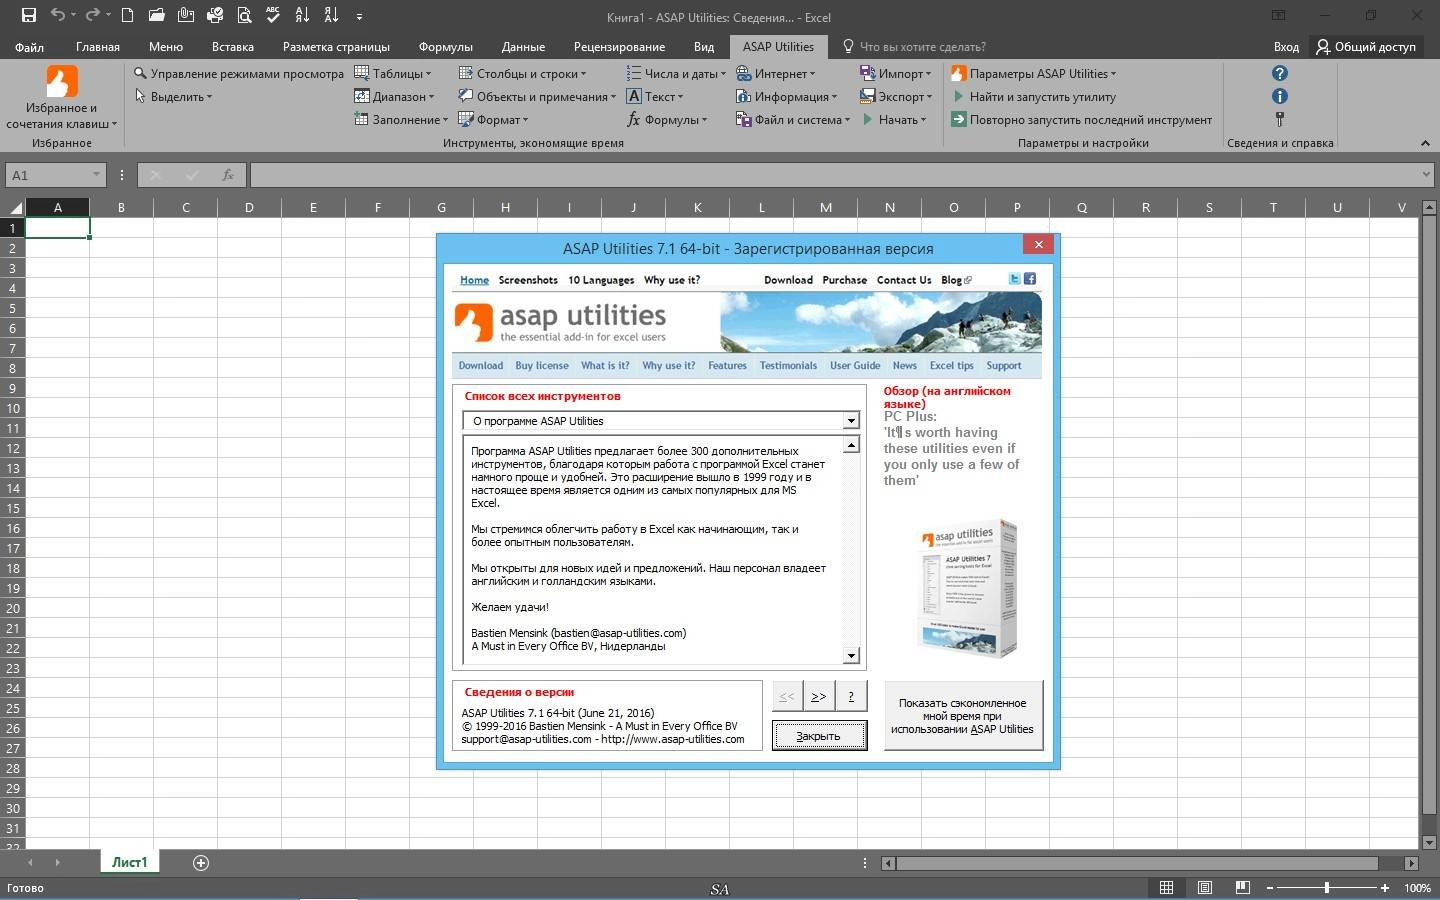The height and width of the screenshot is (900, 1440).
Task: Click the Undo arrow icon
Action: (57, 15)
